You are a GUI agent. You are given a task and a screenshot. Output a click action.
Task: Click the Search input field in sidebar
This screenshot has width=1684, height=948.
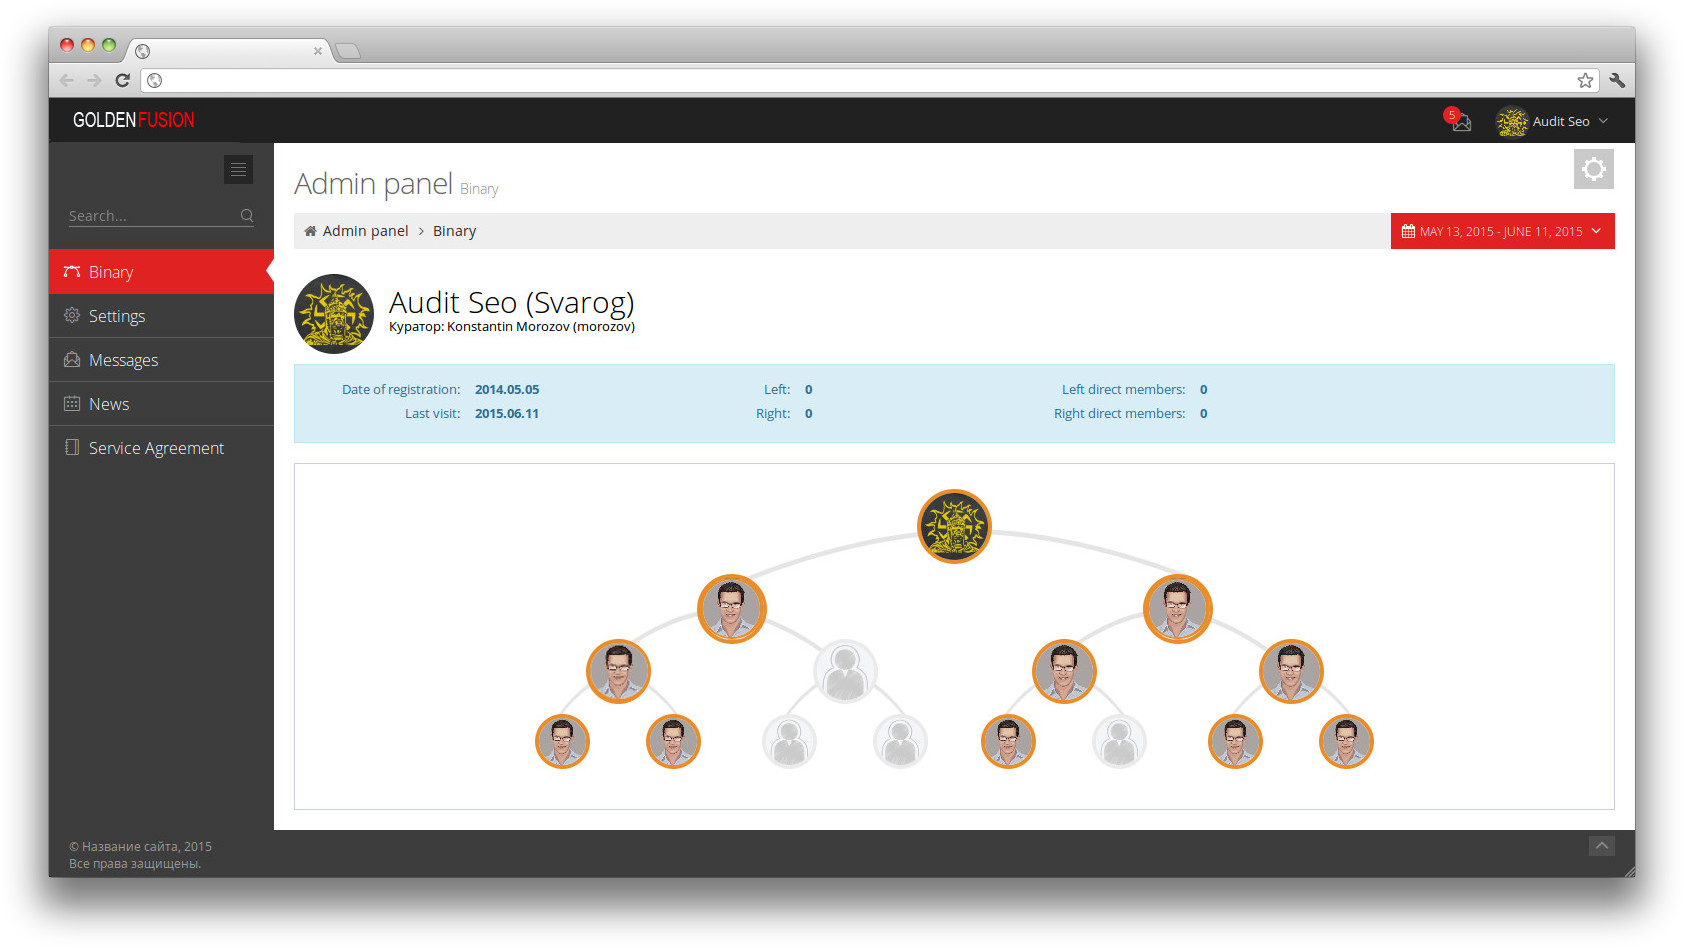pos(150,216)
